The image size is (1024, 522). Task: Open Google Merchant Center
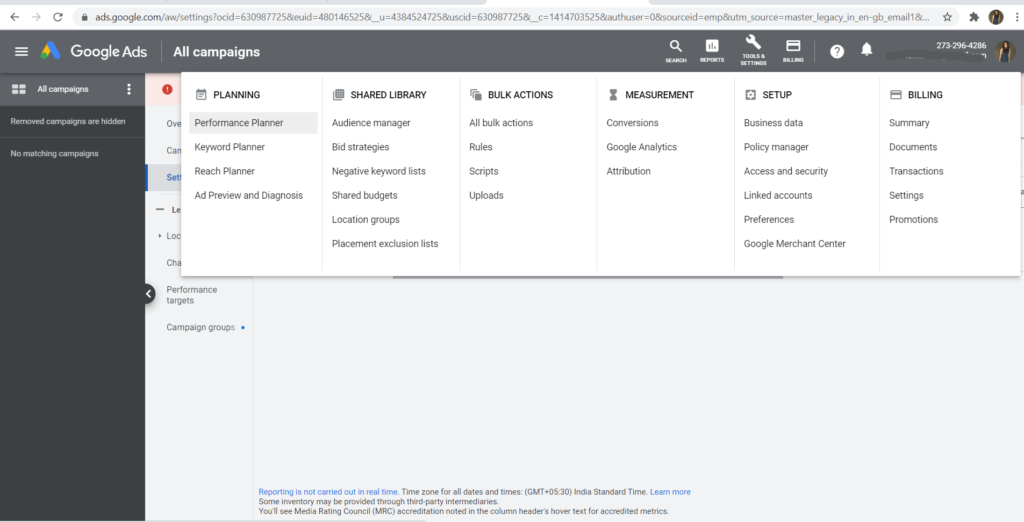click(x=794, y=244)
